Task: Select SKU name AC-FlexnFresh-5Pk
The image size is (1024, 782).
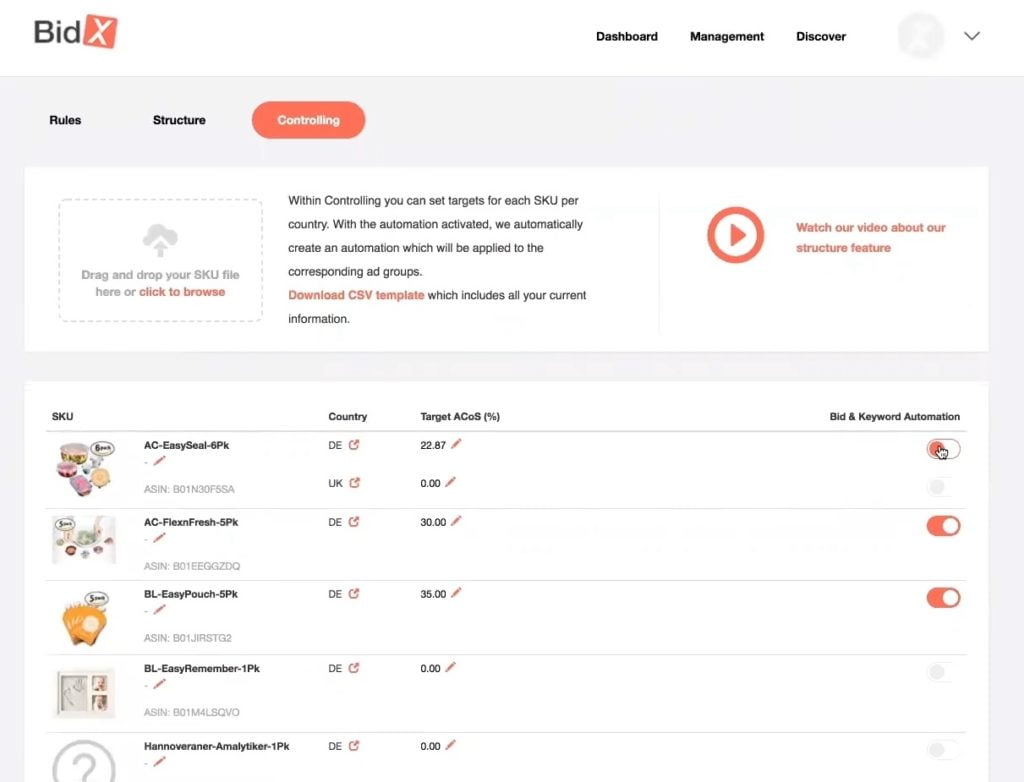Action: 191,523
